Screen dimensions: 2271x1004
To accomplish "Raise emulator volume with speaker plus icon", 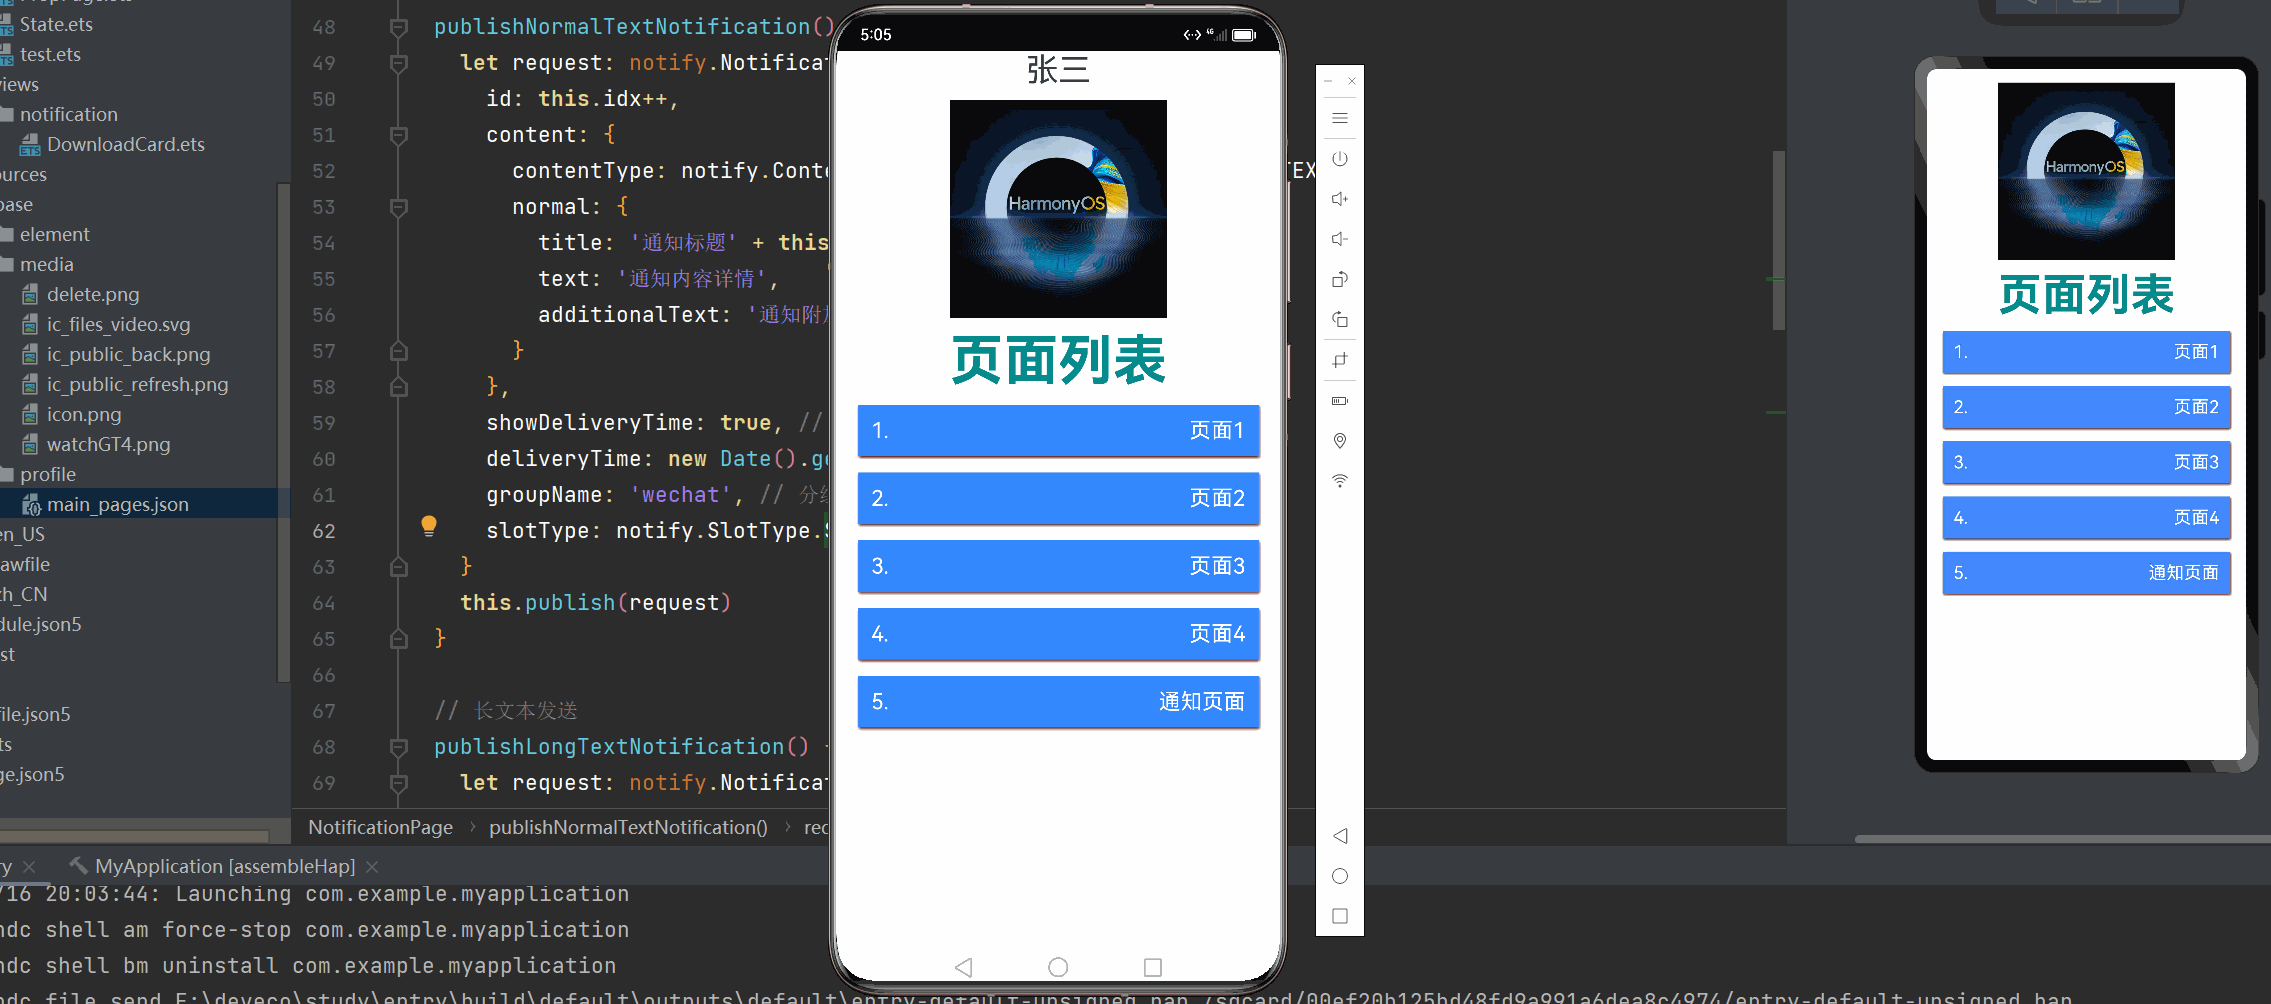I will (x=1340, y=199).
